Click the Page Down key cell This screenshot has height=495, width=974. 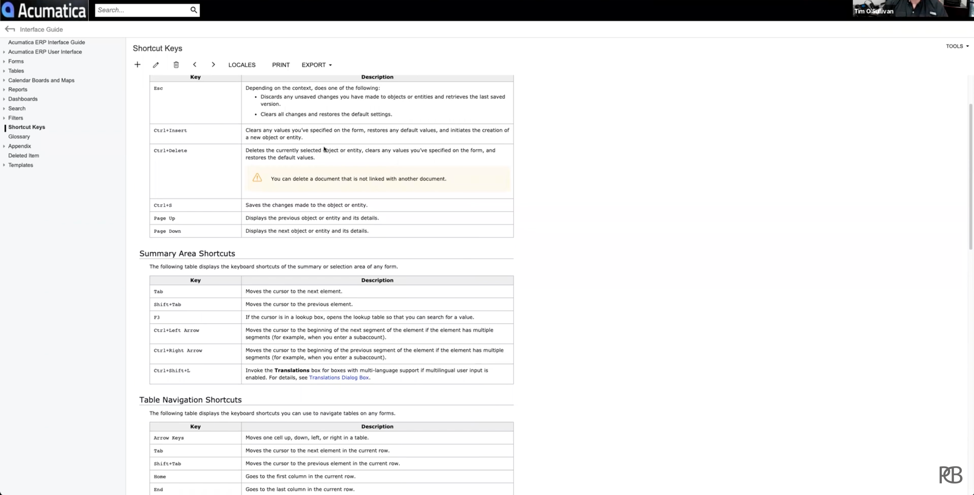pos(195,231)
